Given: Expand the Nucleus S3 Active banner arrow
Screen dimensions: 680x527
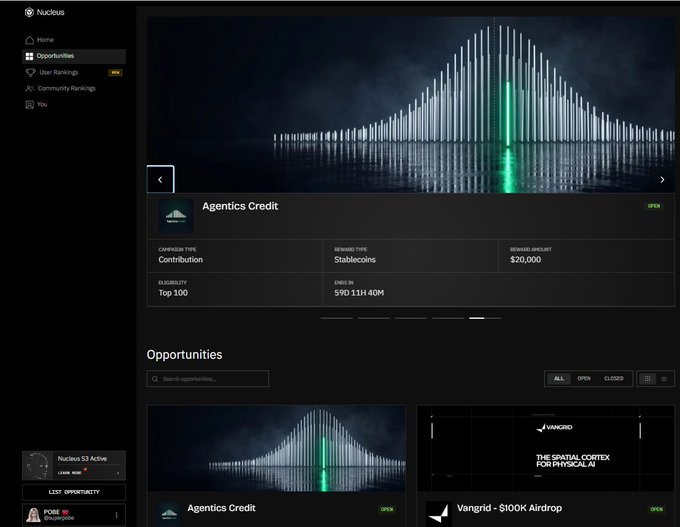Looking at the screenshot, I should 118,473.
